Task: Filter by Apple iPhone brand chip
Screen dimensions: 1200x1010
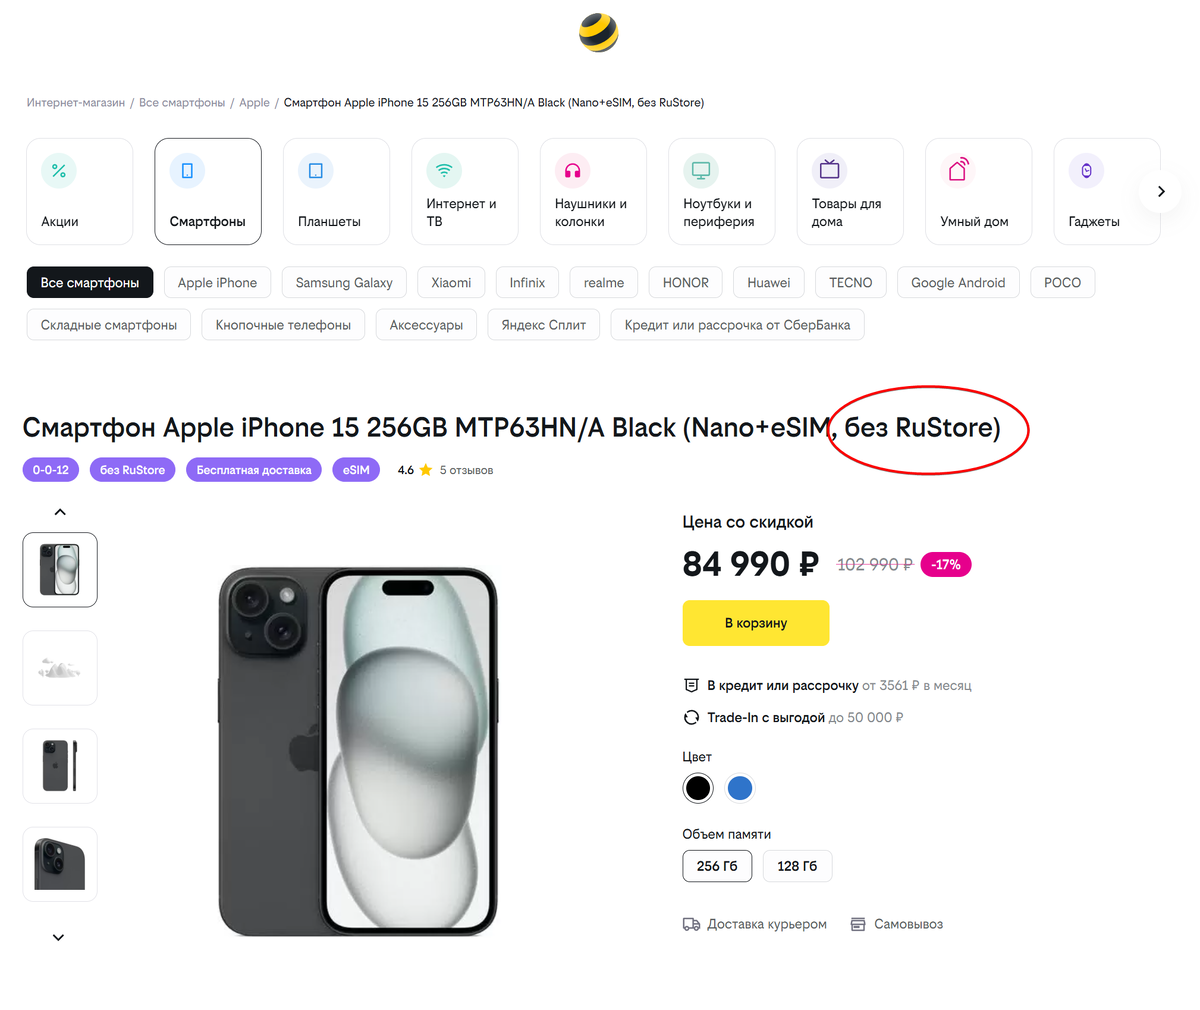Action: [x=217, y=283]
